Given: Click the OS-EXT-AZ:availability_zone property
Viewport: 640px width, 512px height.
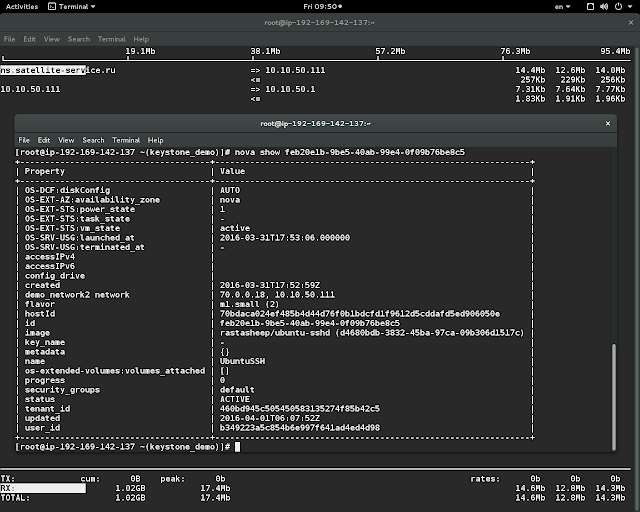Looking at the screenshot, I should pyautogui.click(x=92, y=200).
